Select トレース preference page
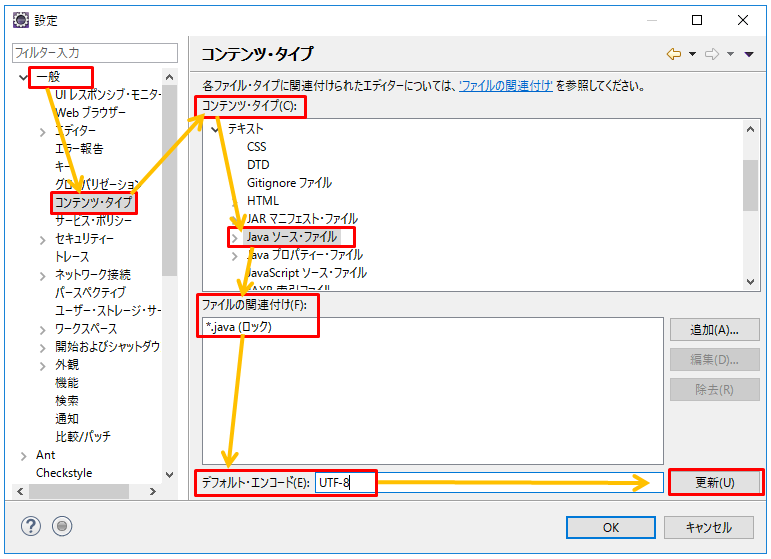 [x=72, y=257]
